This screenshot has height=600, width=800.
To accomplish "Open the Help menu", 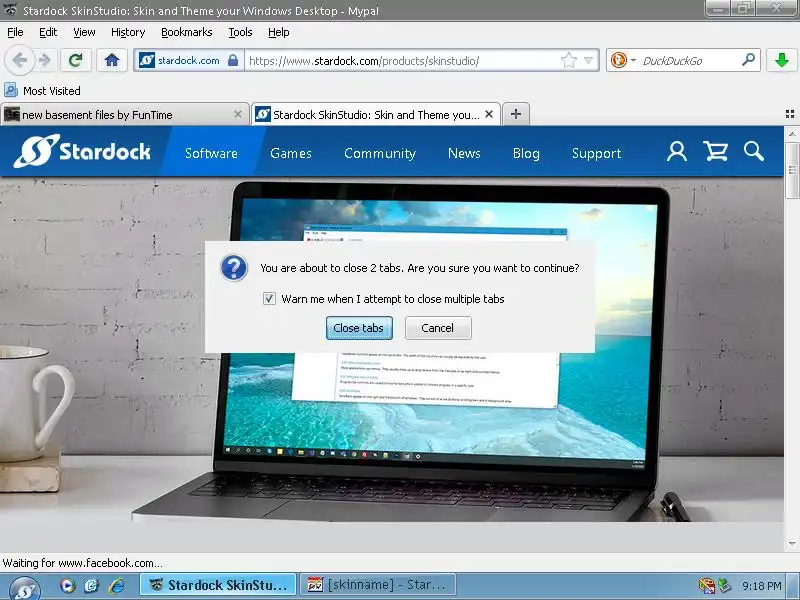I will (279, 32).
